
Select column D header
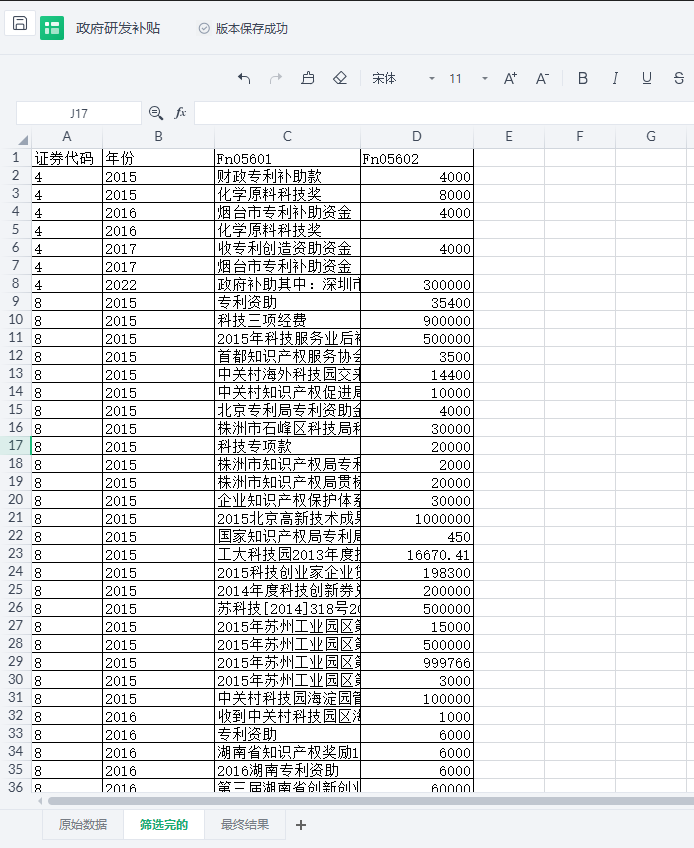[417, 136]
